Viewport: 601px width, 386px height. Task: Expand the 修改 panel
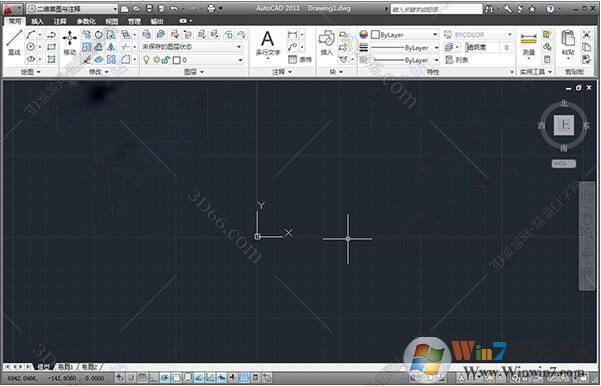[99, 72]
